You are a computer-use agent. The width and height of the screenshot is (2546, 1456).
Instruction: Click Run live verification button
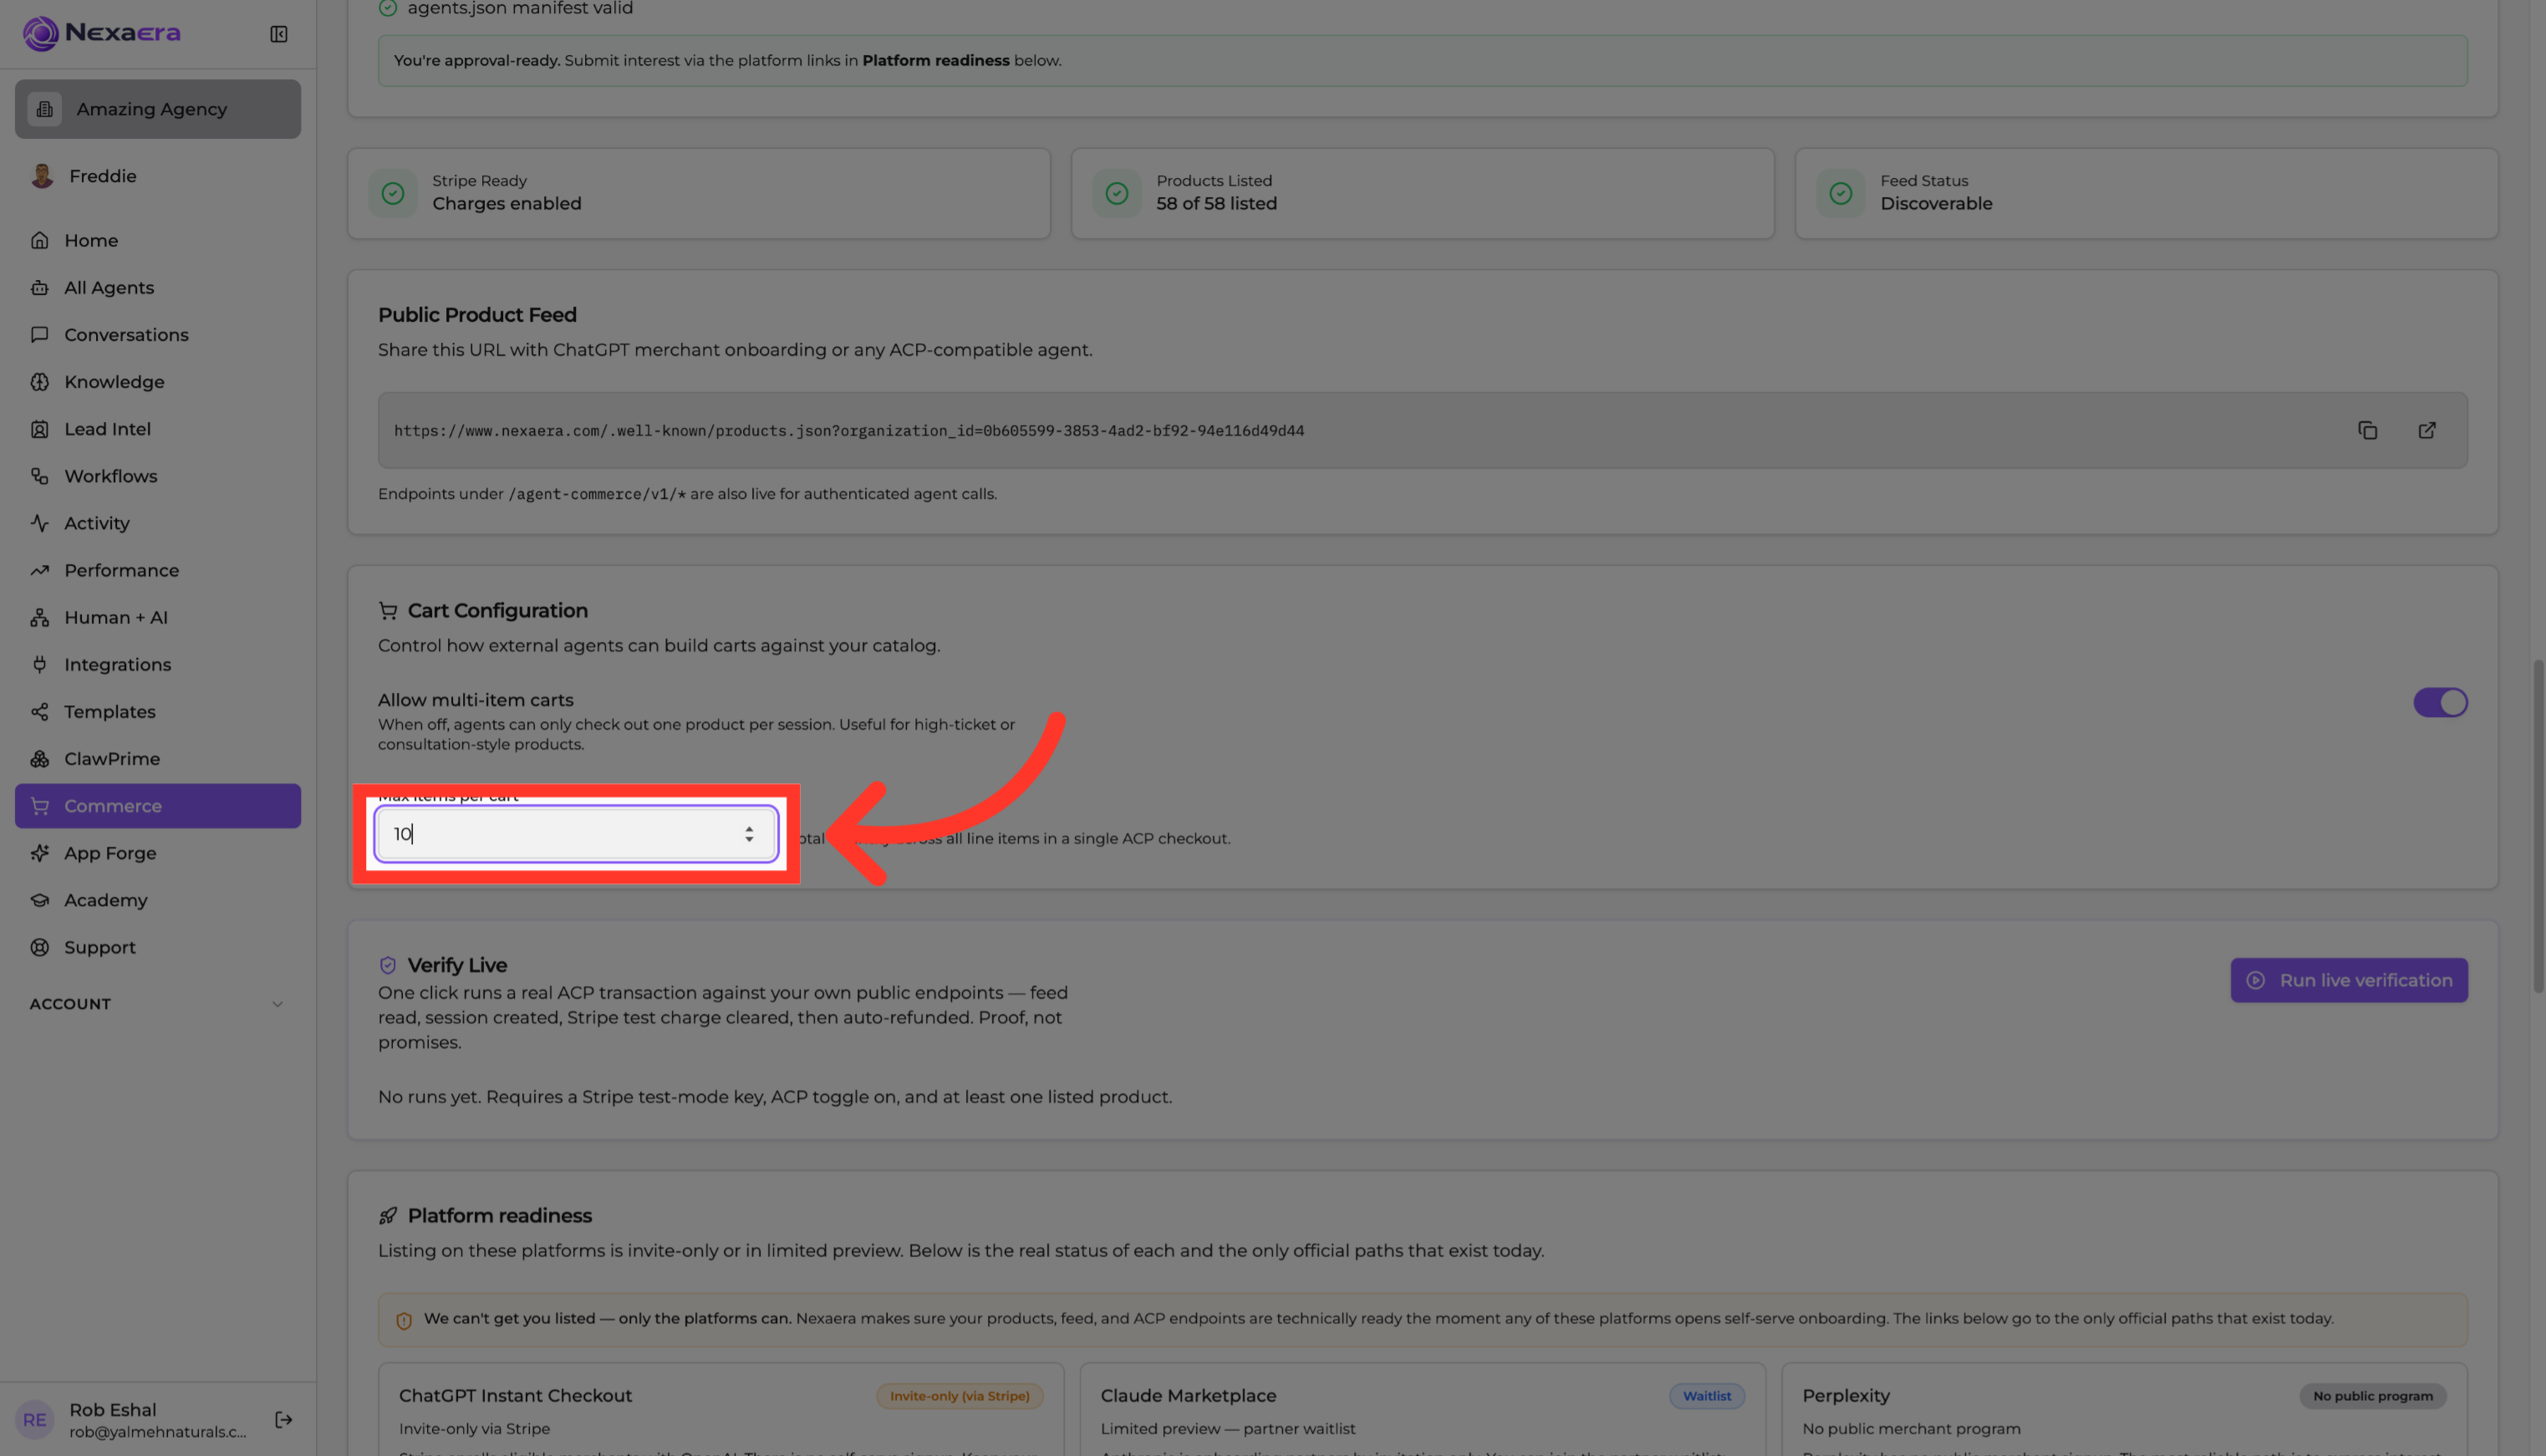coord(2348,980)
